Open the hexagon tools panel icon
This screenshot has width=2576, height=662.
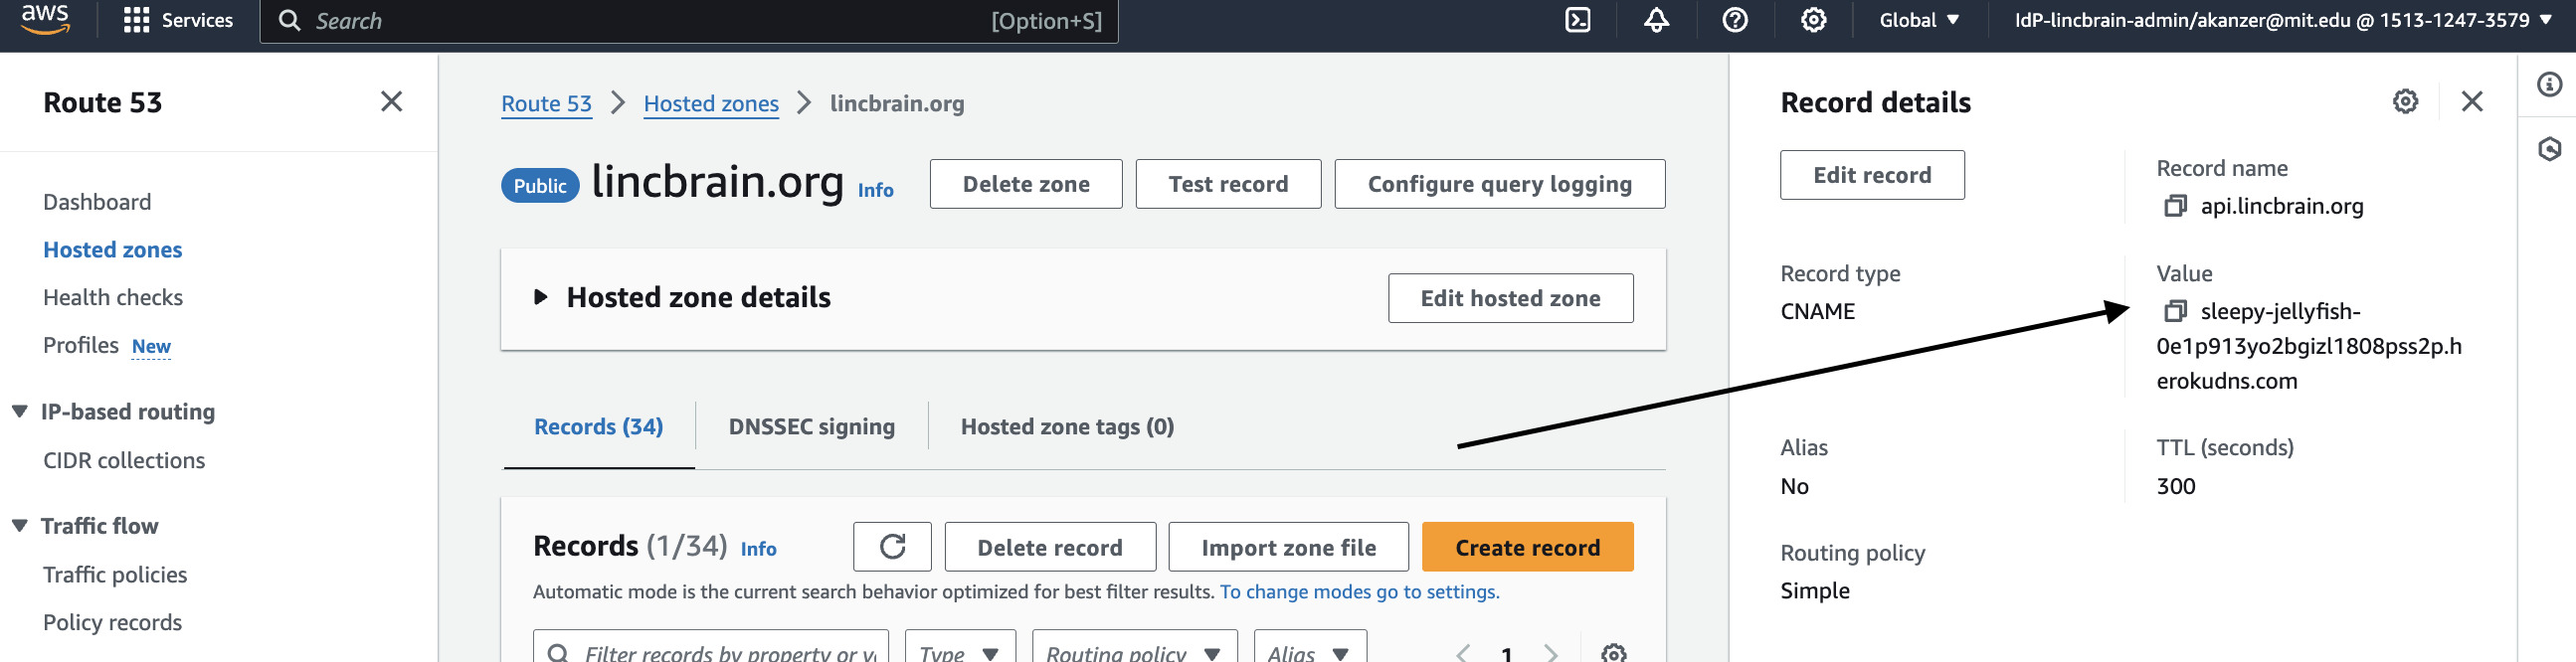click(x=2549, y=149)
